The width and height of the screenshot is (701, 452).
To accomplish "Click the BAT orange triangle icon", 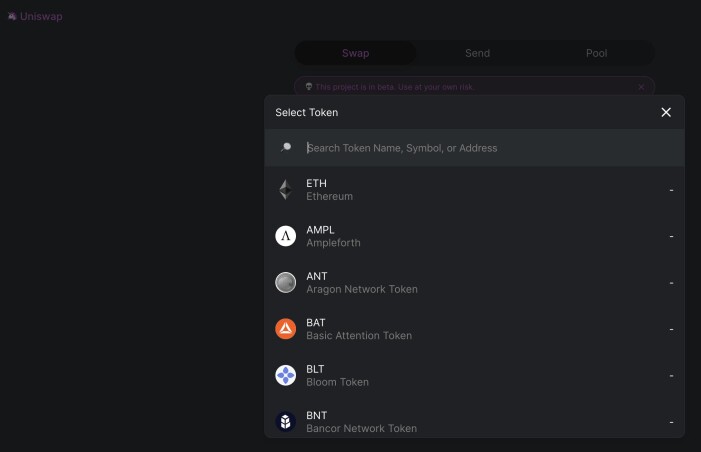I will (x=286, y=329).
